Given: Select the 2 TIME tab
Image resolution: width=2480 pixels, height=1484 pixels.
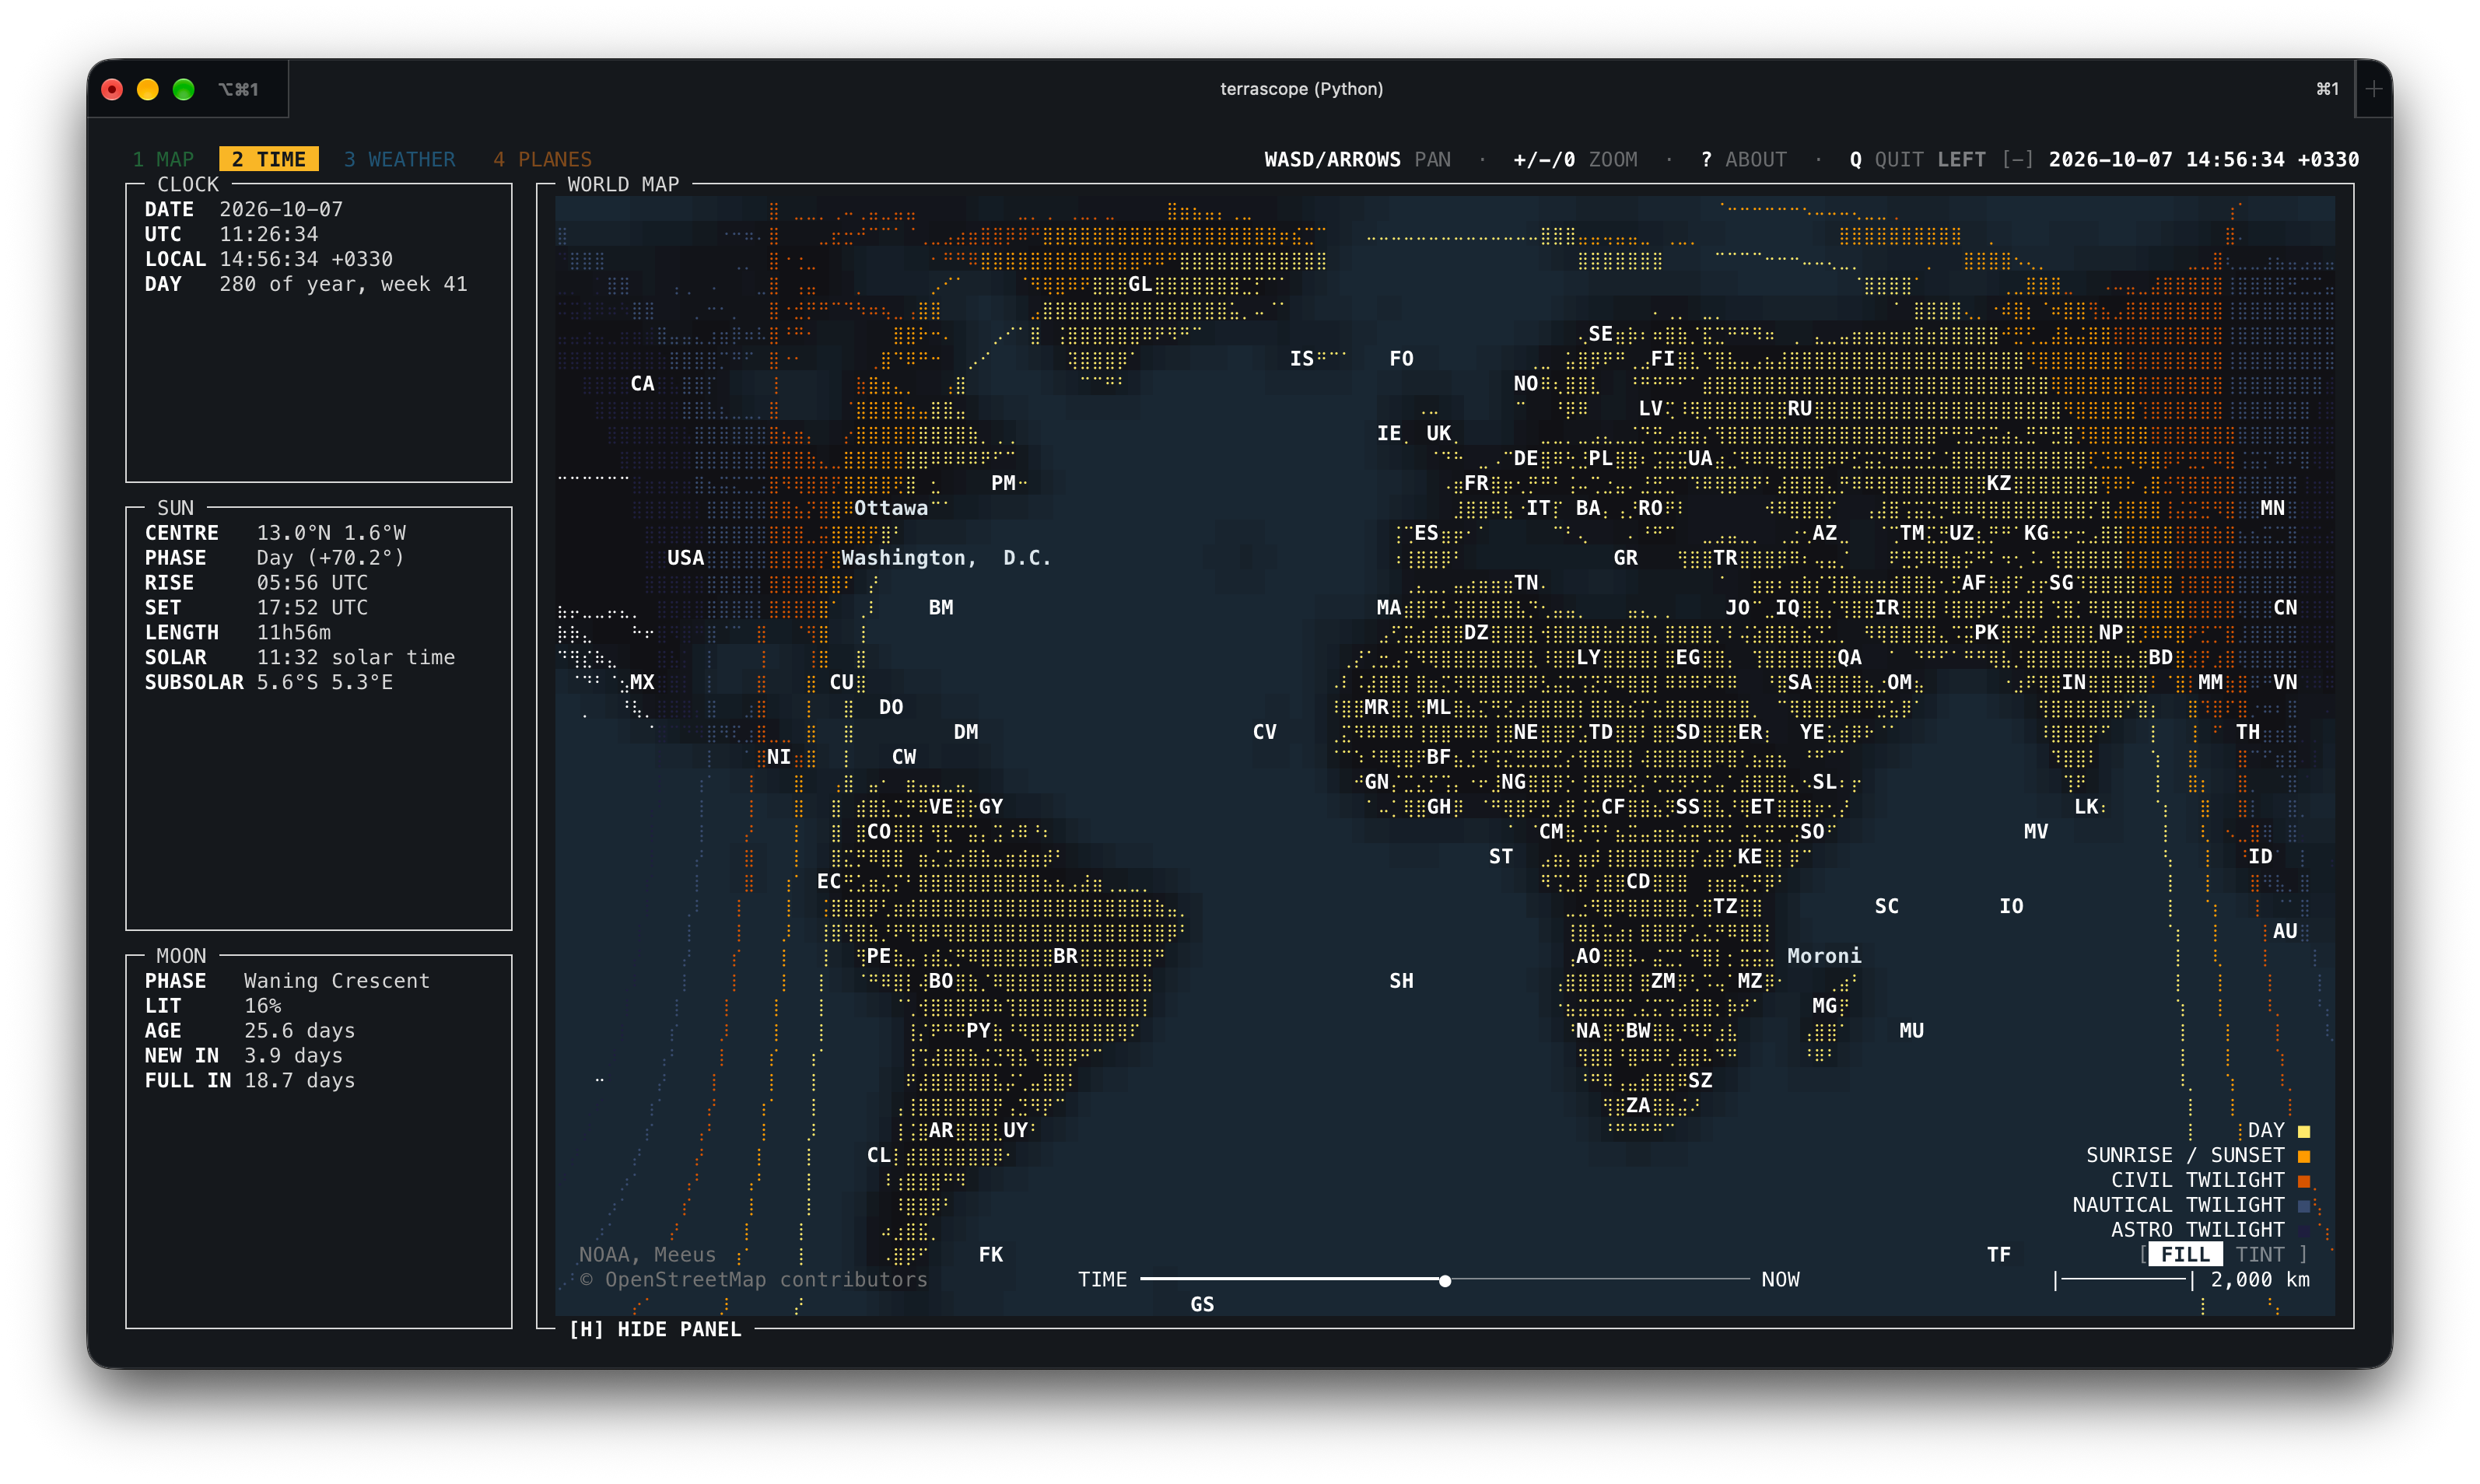Looking at the screenshot, I should click(268, 159).
